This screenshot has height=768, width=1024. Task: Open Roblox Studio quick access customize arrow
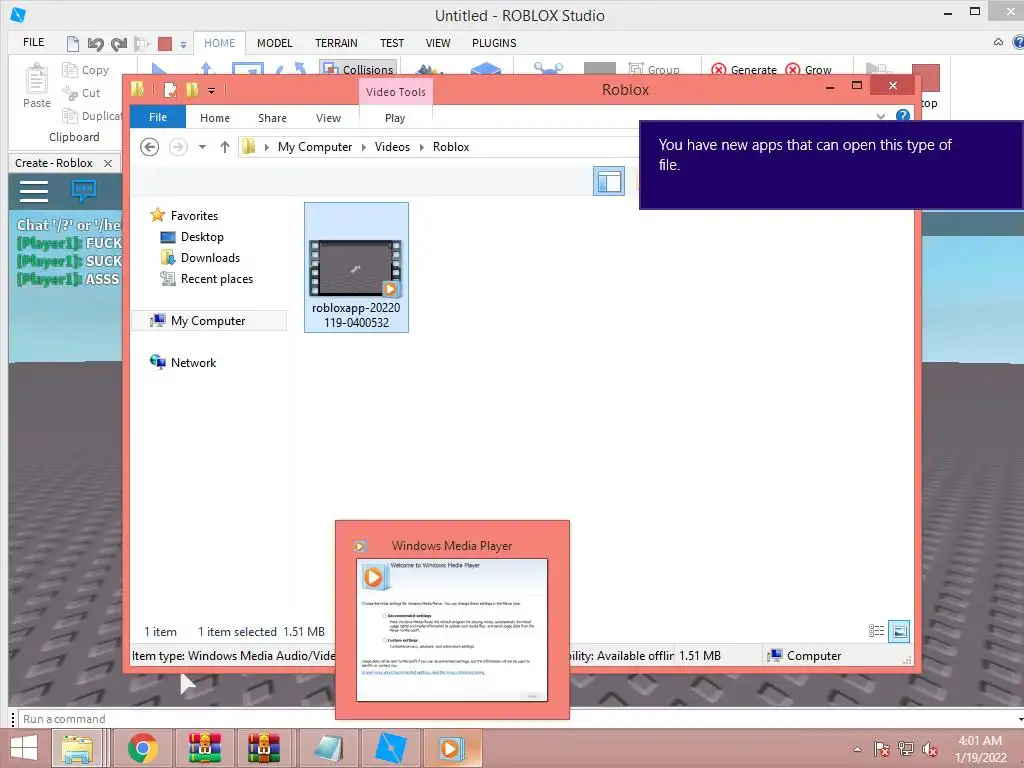pos(184,44)
